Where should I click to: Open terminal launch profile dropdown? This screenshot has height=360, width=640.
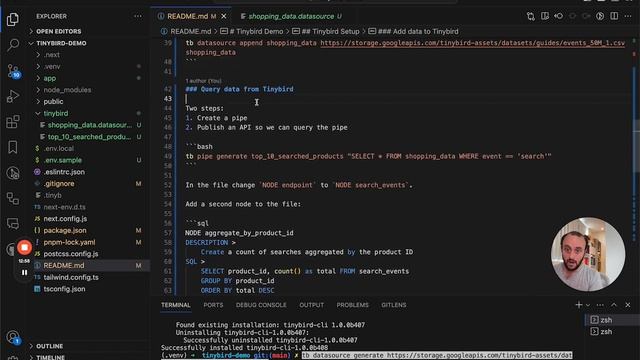588,305
